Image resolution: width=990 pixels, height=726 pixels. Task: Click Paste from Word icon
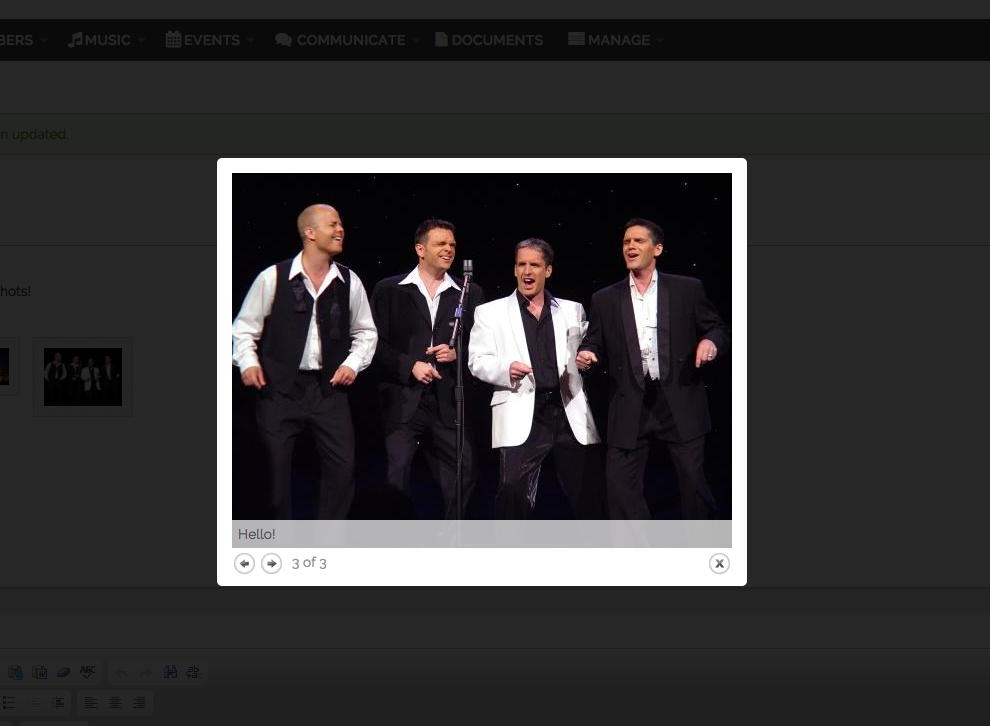pos(39,672)
